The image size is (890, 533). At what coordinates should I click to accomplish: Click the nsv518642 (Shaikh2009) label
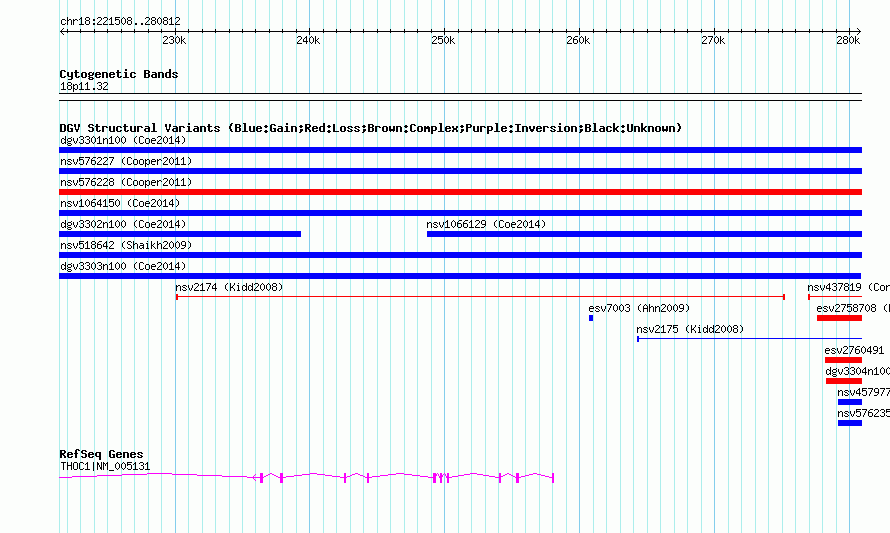click(x=126, y=245)
